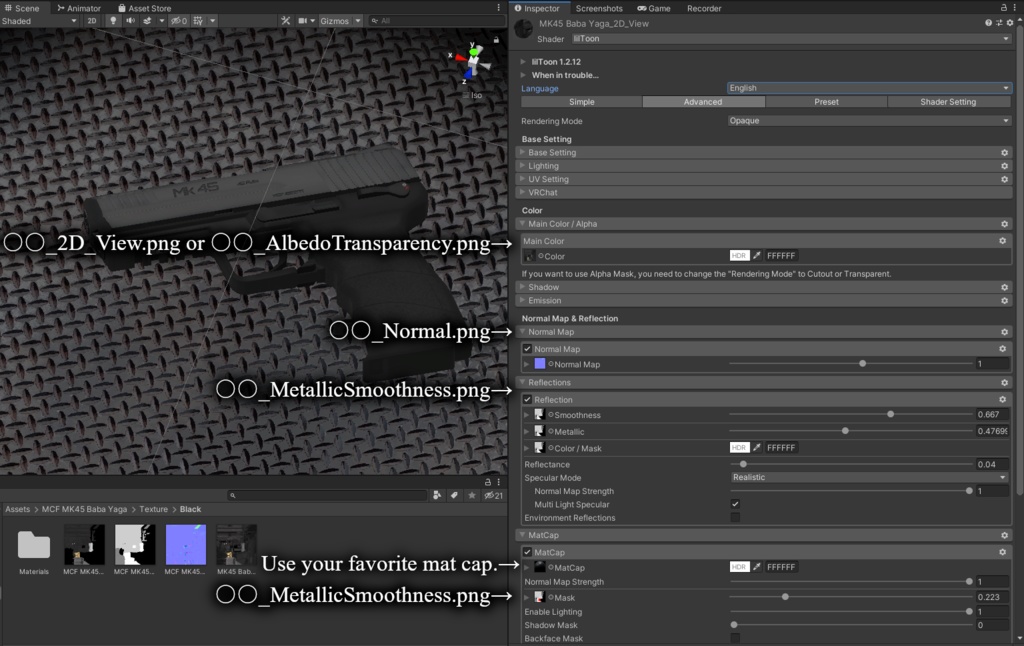Viewport: 1024px width, 646px height.
Task: Toggle 2D view mode in Scene toolbar
Action: 92,21
